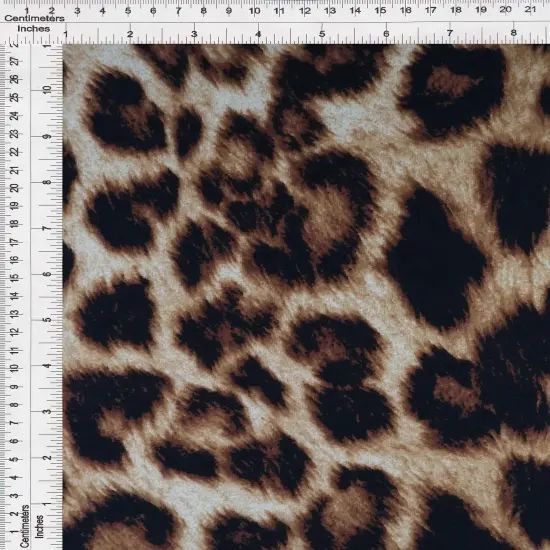
Task: Click the 10 mark on vertical inches ruler
Action: pyautogui.click(x=47, y=89)
